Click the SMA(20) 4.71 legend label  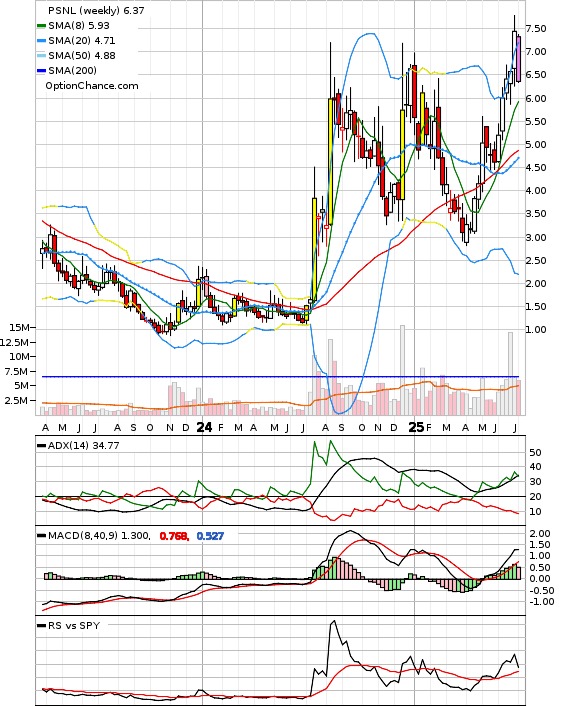[82, 41]
